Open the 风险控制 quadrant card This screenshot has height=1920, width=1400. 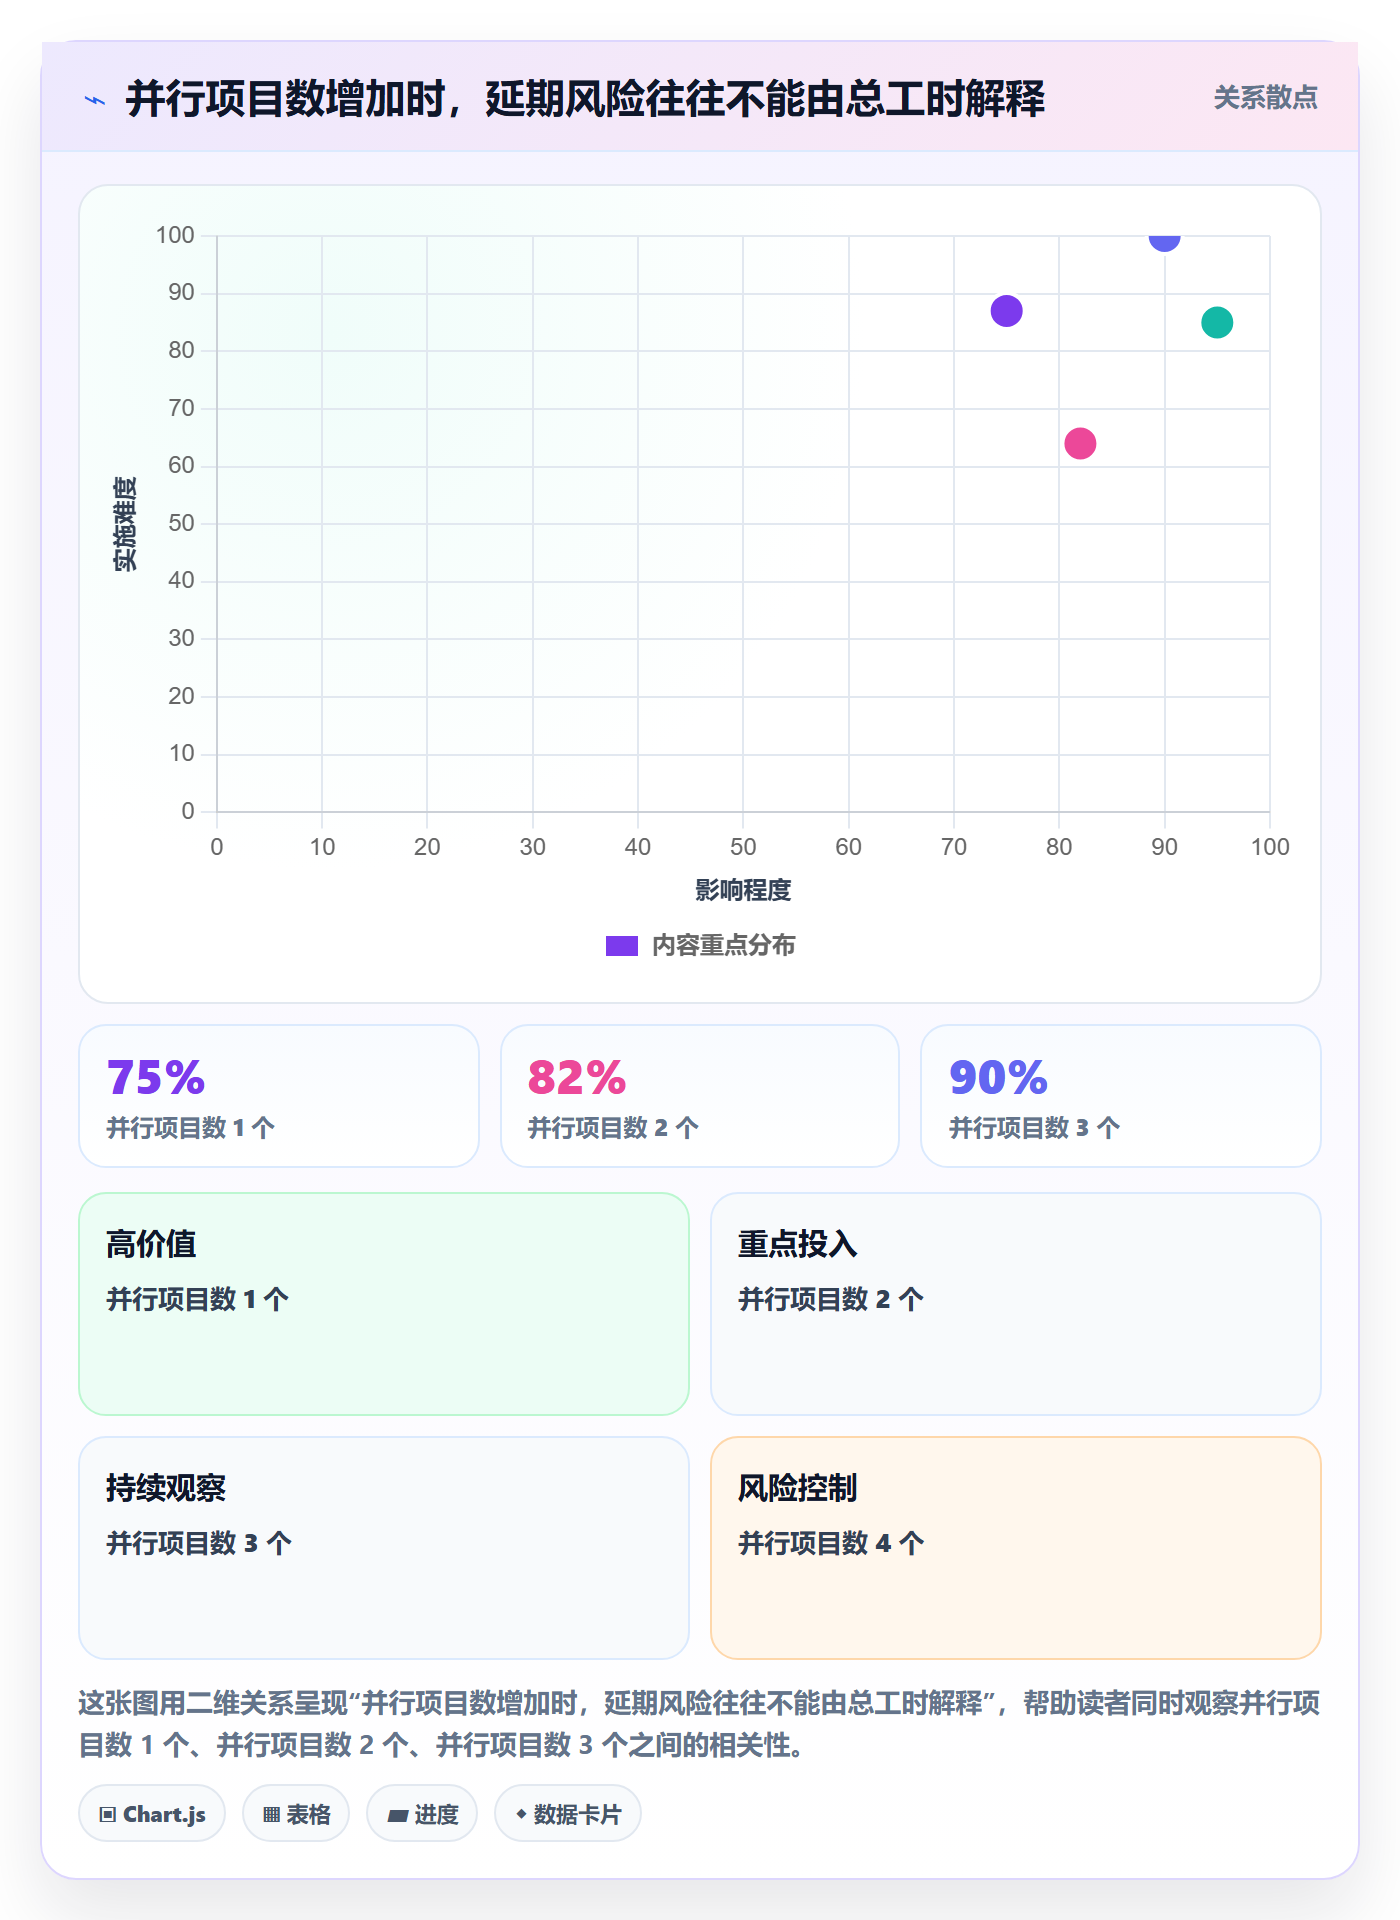[1016, 1548]
